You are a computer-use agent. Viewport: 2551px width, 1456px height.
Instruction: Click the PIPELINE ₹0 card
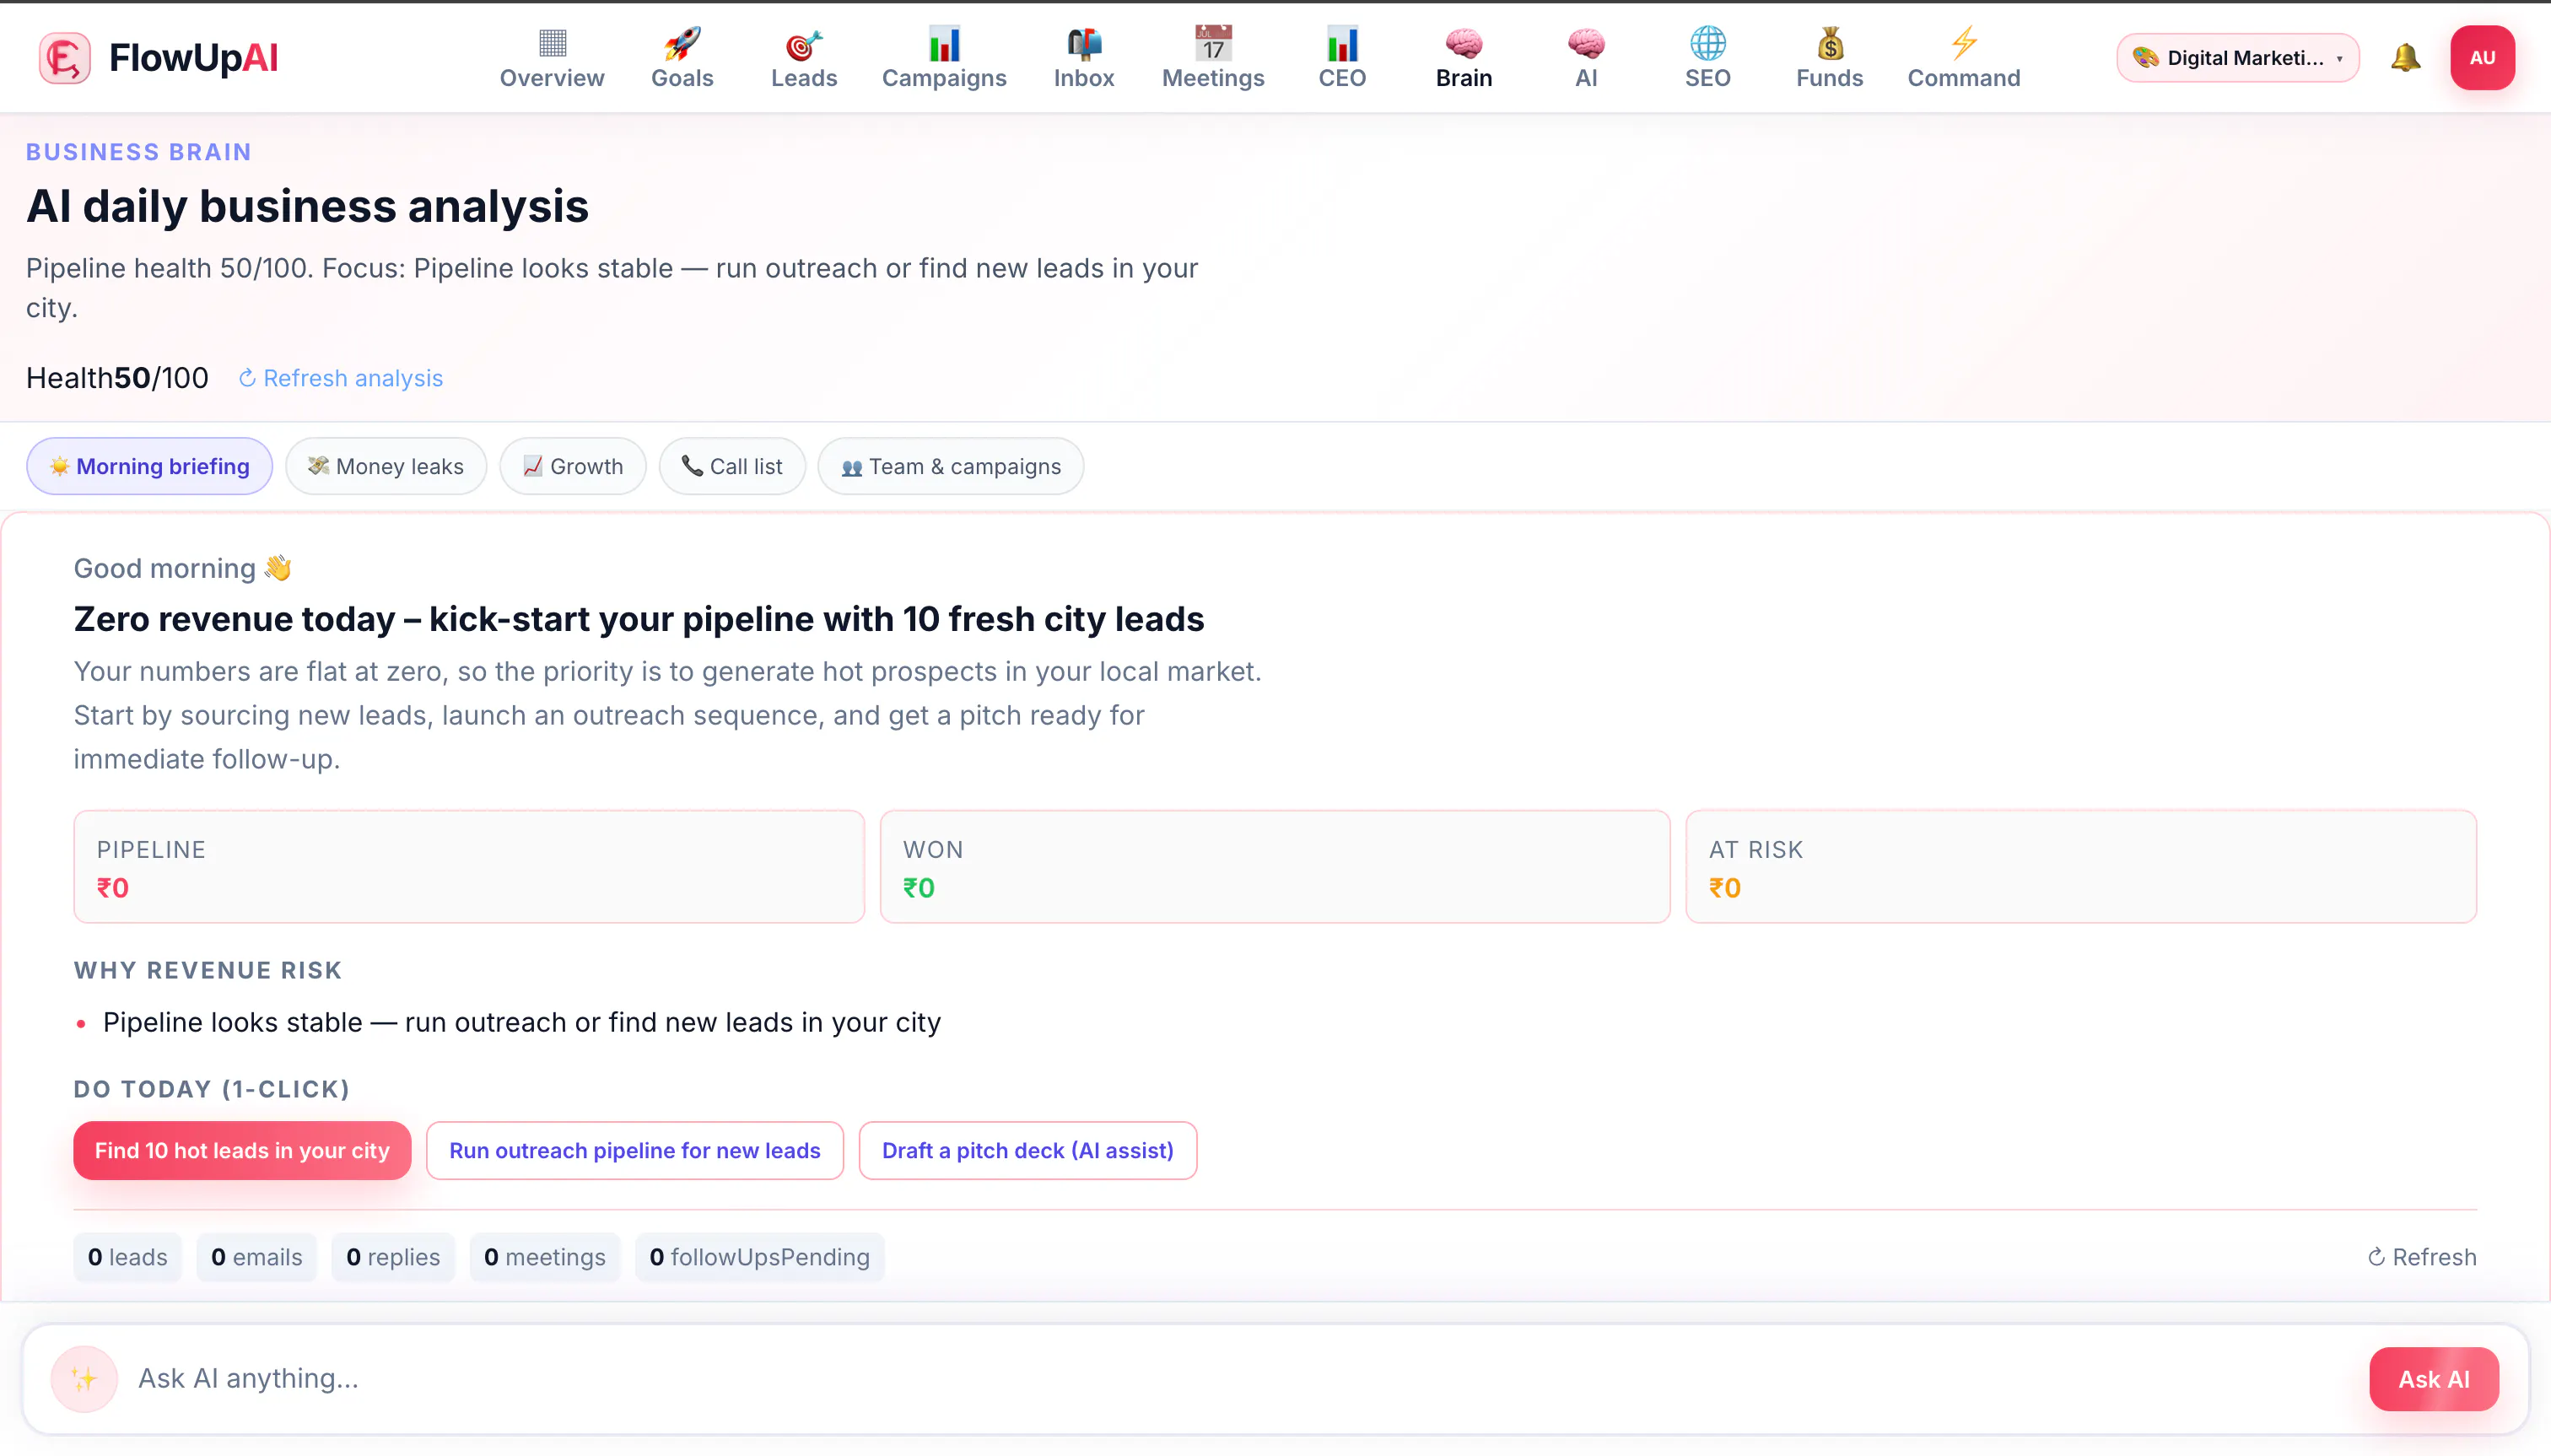[469, 866]
